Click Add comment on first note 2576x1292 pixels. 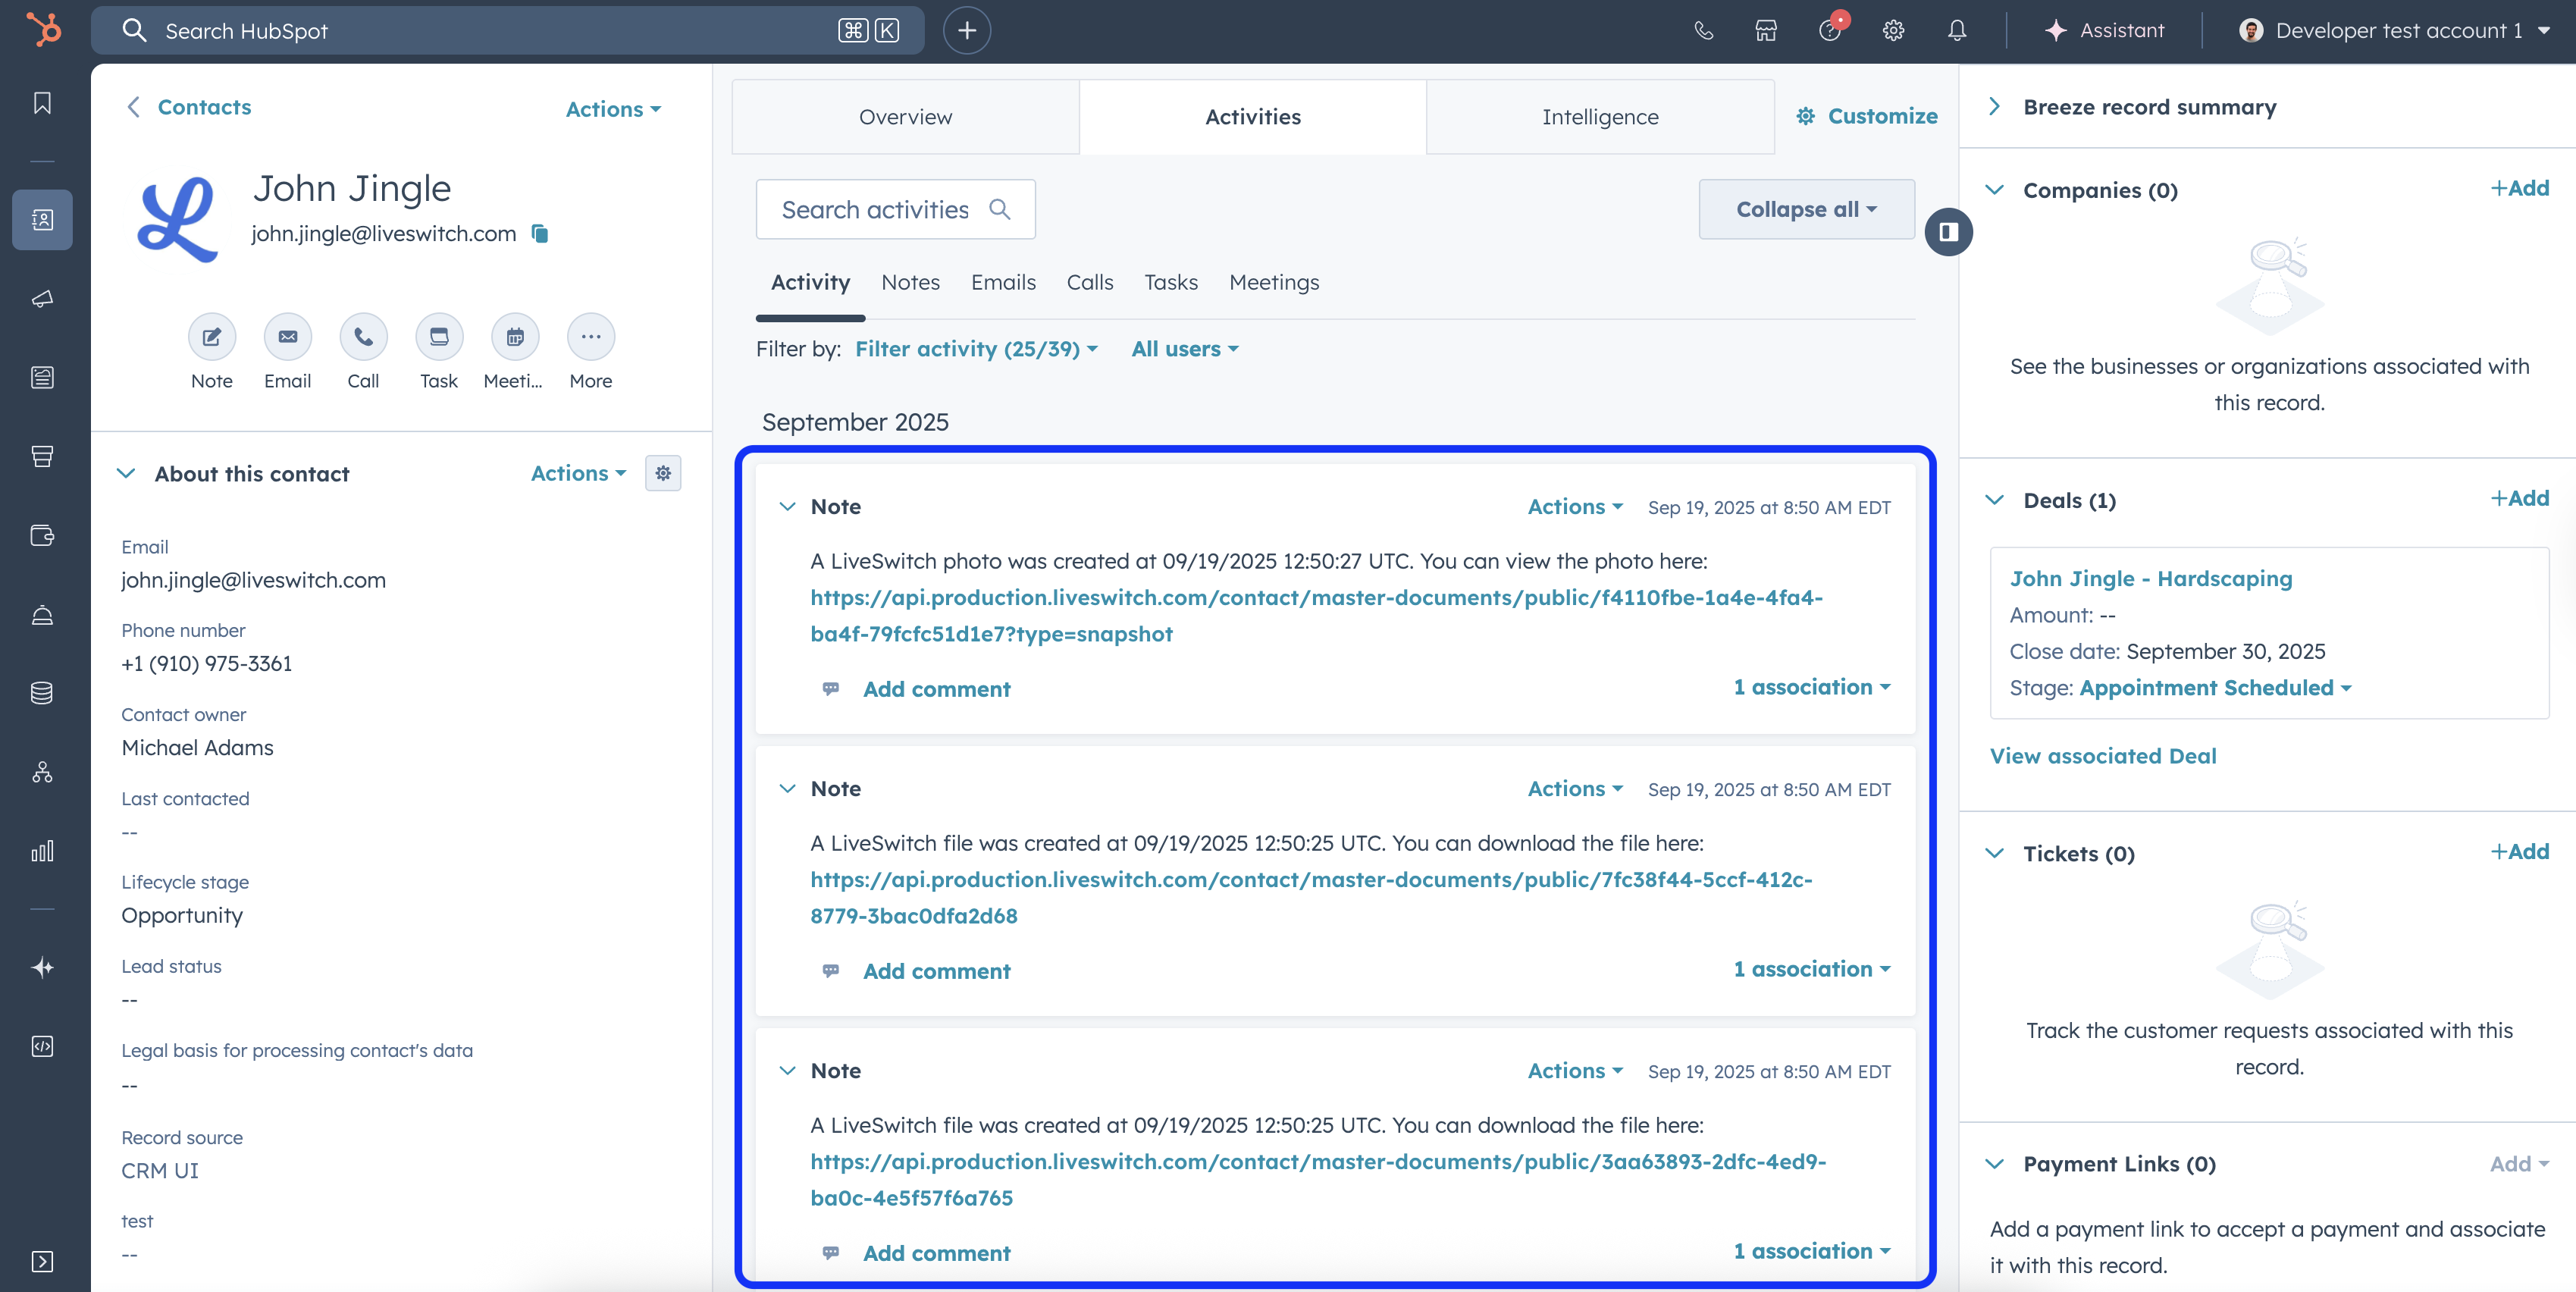pyautogui.click(x=936, y=689)
